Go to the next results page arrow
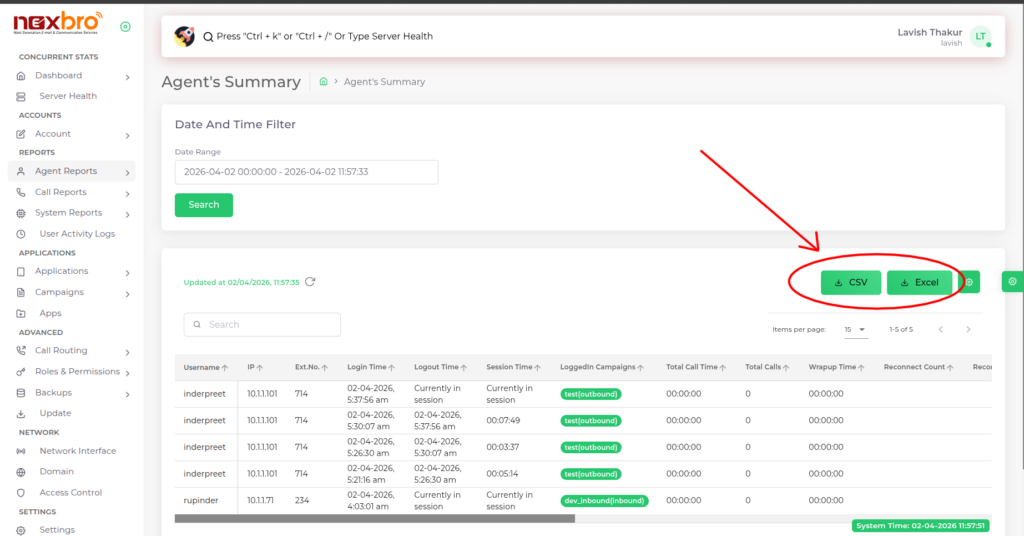 pyautogui.click(x=968, y=329)
